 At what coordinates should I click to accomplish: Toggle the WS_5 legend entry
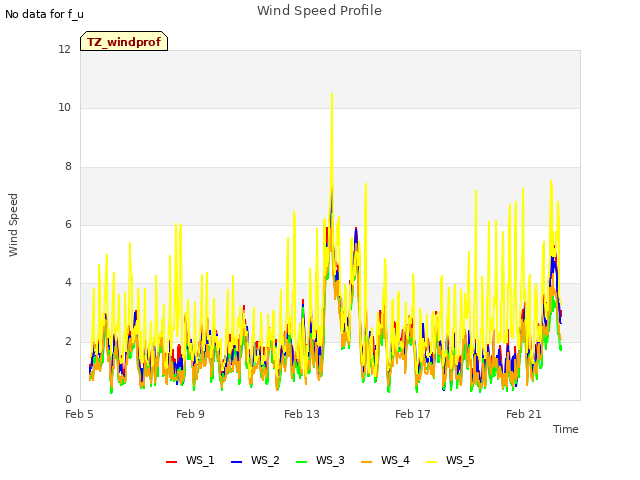[450, 460]
